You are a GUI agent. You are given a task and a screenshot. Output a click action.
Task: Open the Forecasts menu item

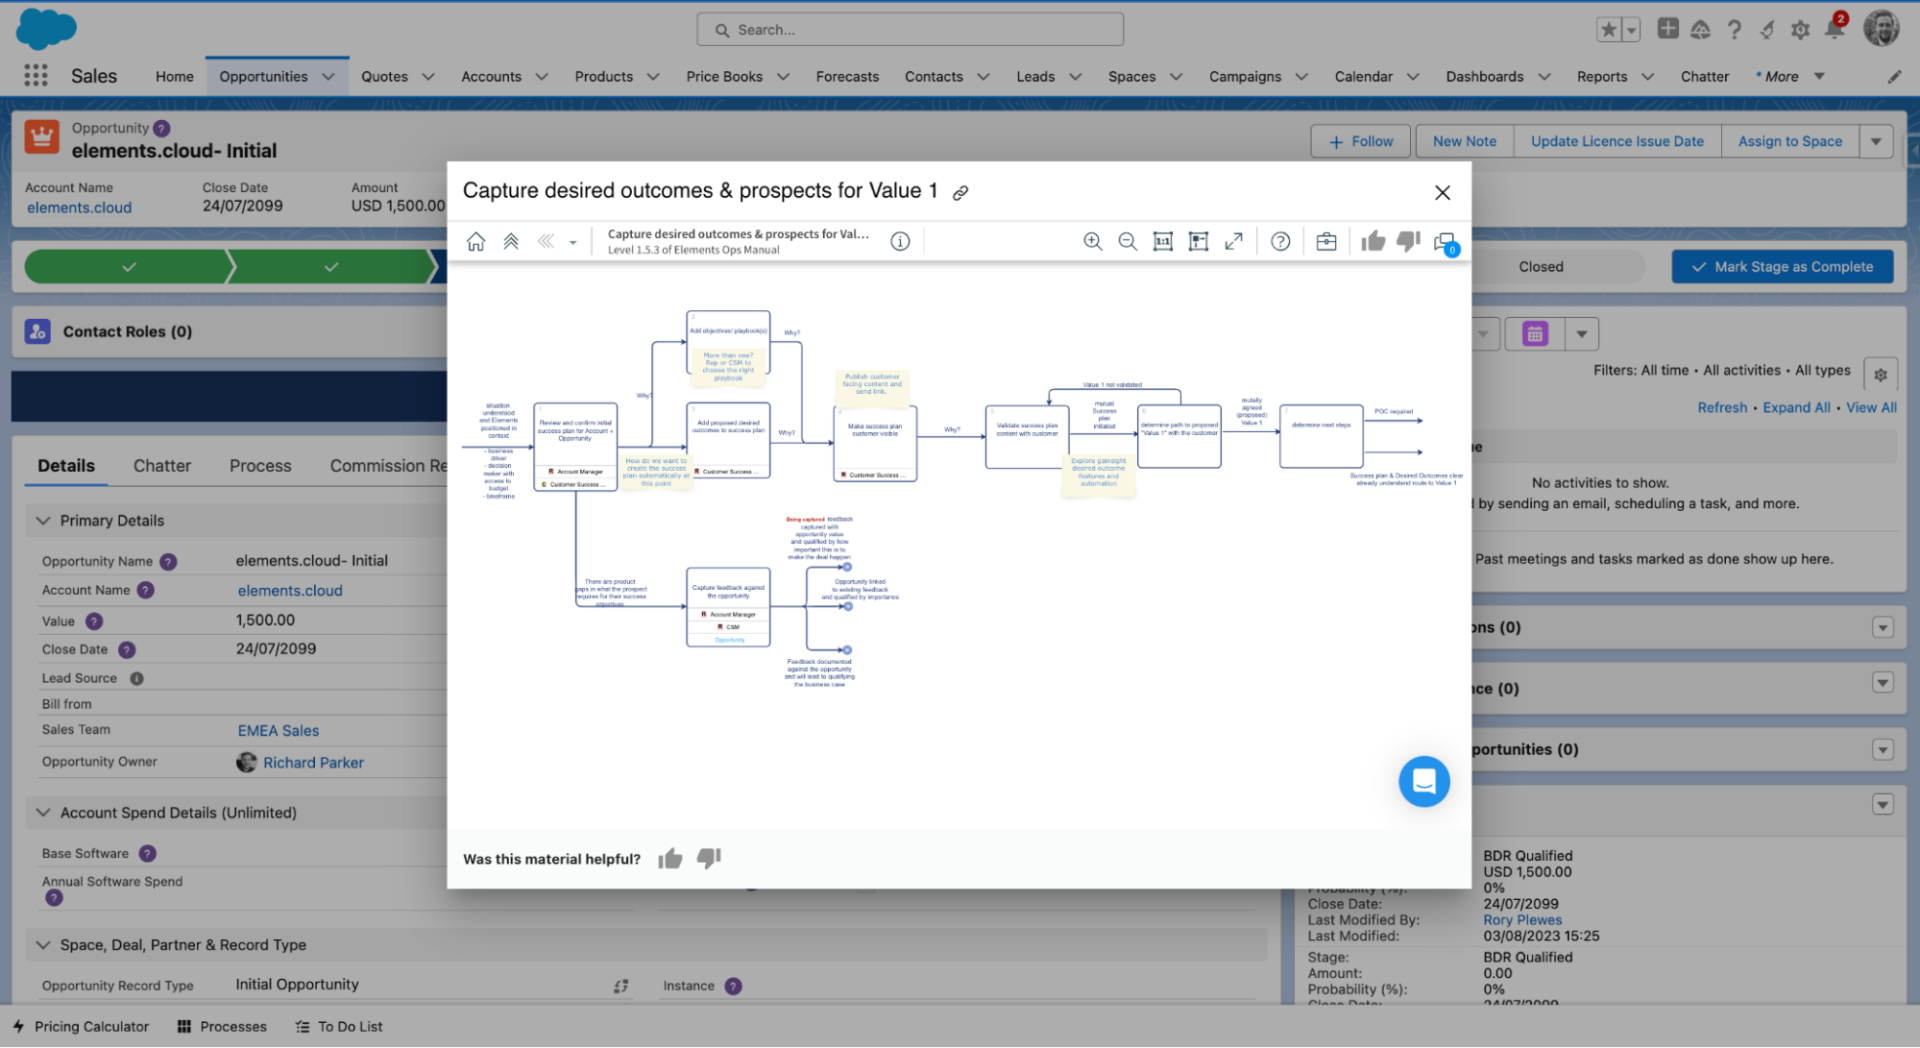pos(847,76)
